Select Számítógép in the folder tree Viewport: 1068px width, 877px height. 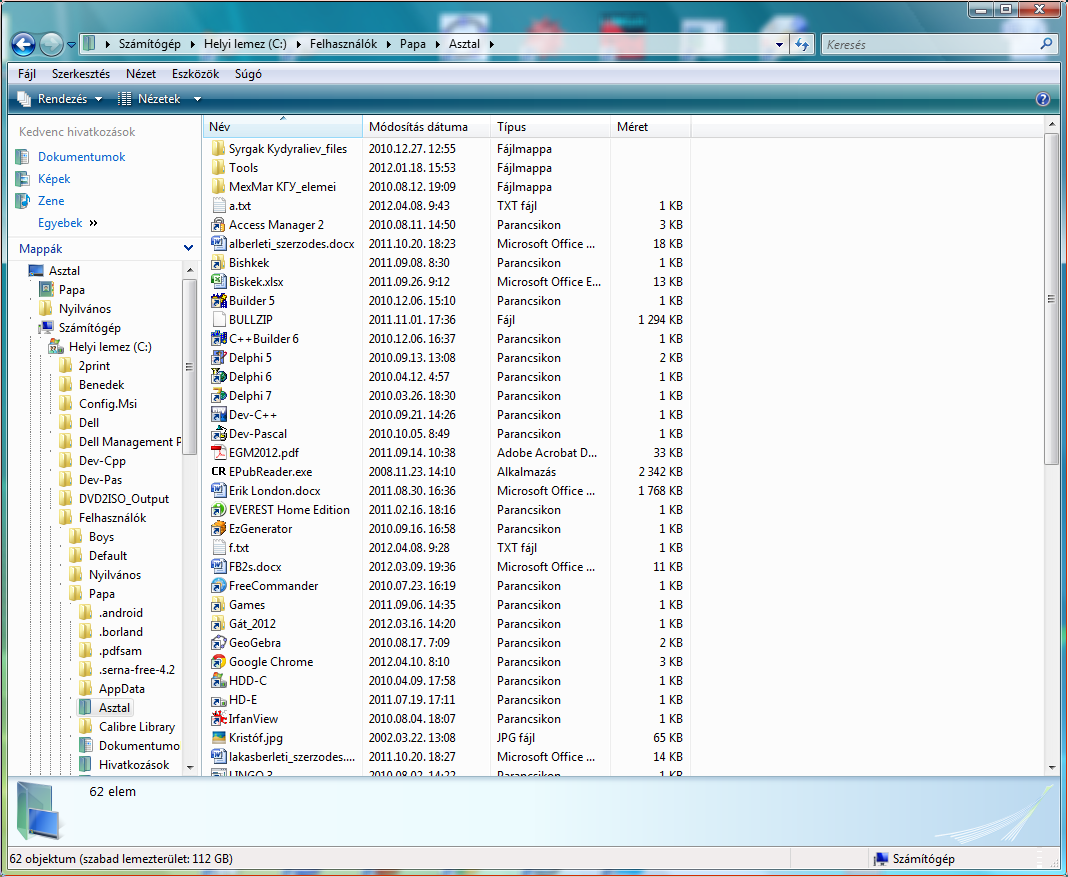click(x=89, y=328)
